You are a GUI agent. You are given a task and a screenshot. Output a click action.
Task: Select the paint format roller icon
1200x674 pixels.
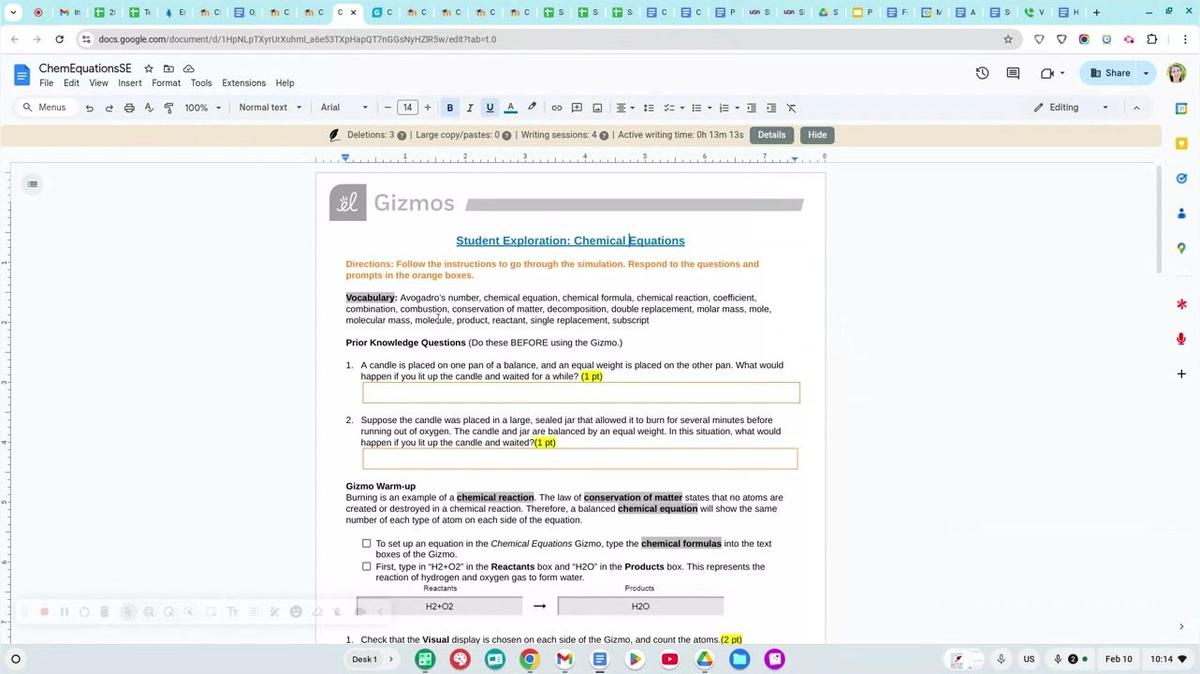point(168,108)
